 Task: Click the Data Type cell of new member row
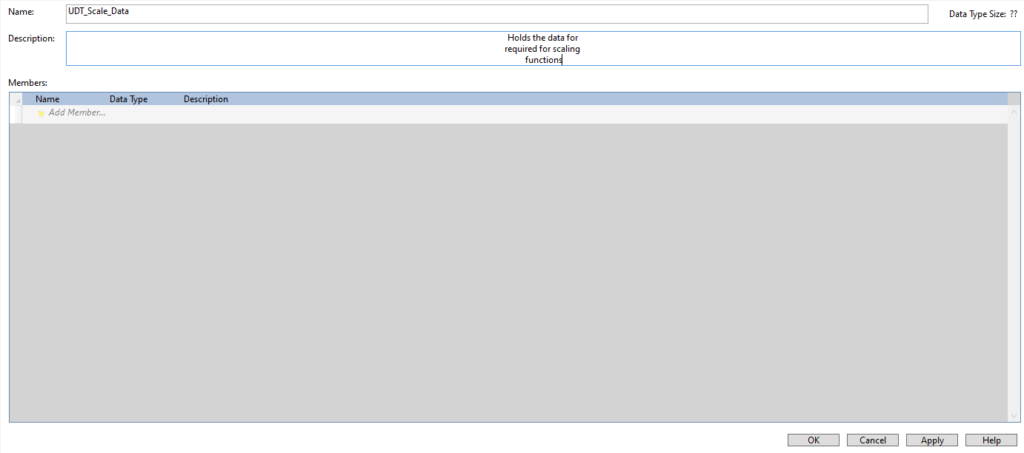click(140, 113)
